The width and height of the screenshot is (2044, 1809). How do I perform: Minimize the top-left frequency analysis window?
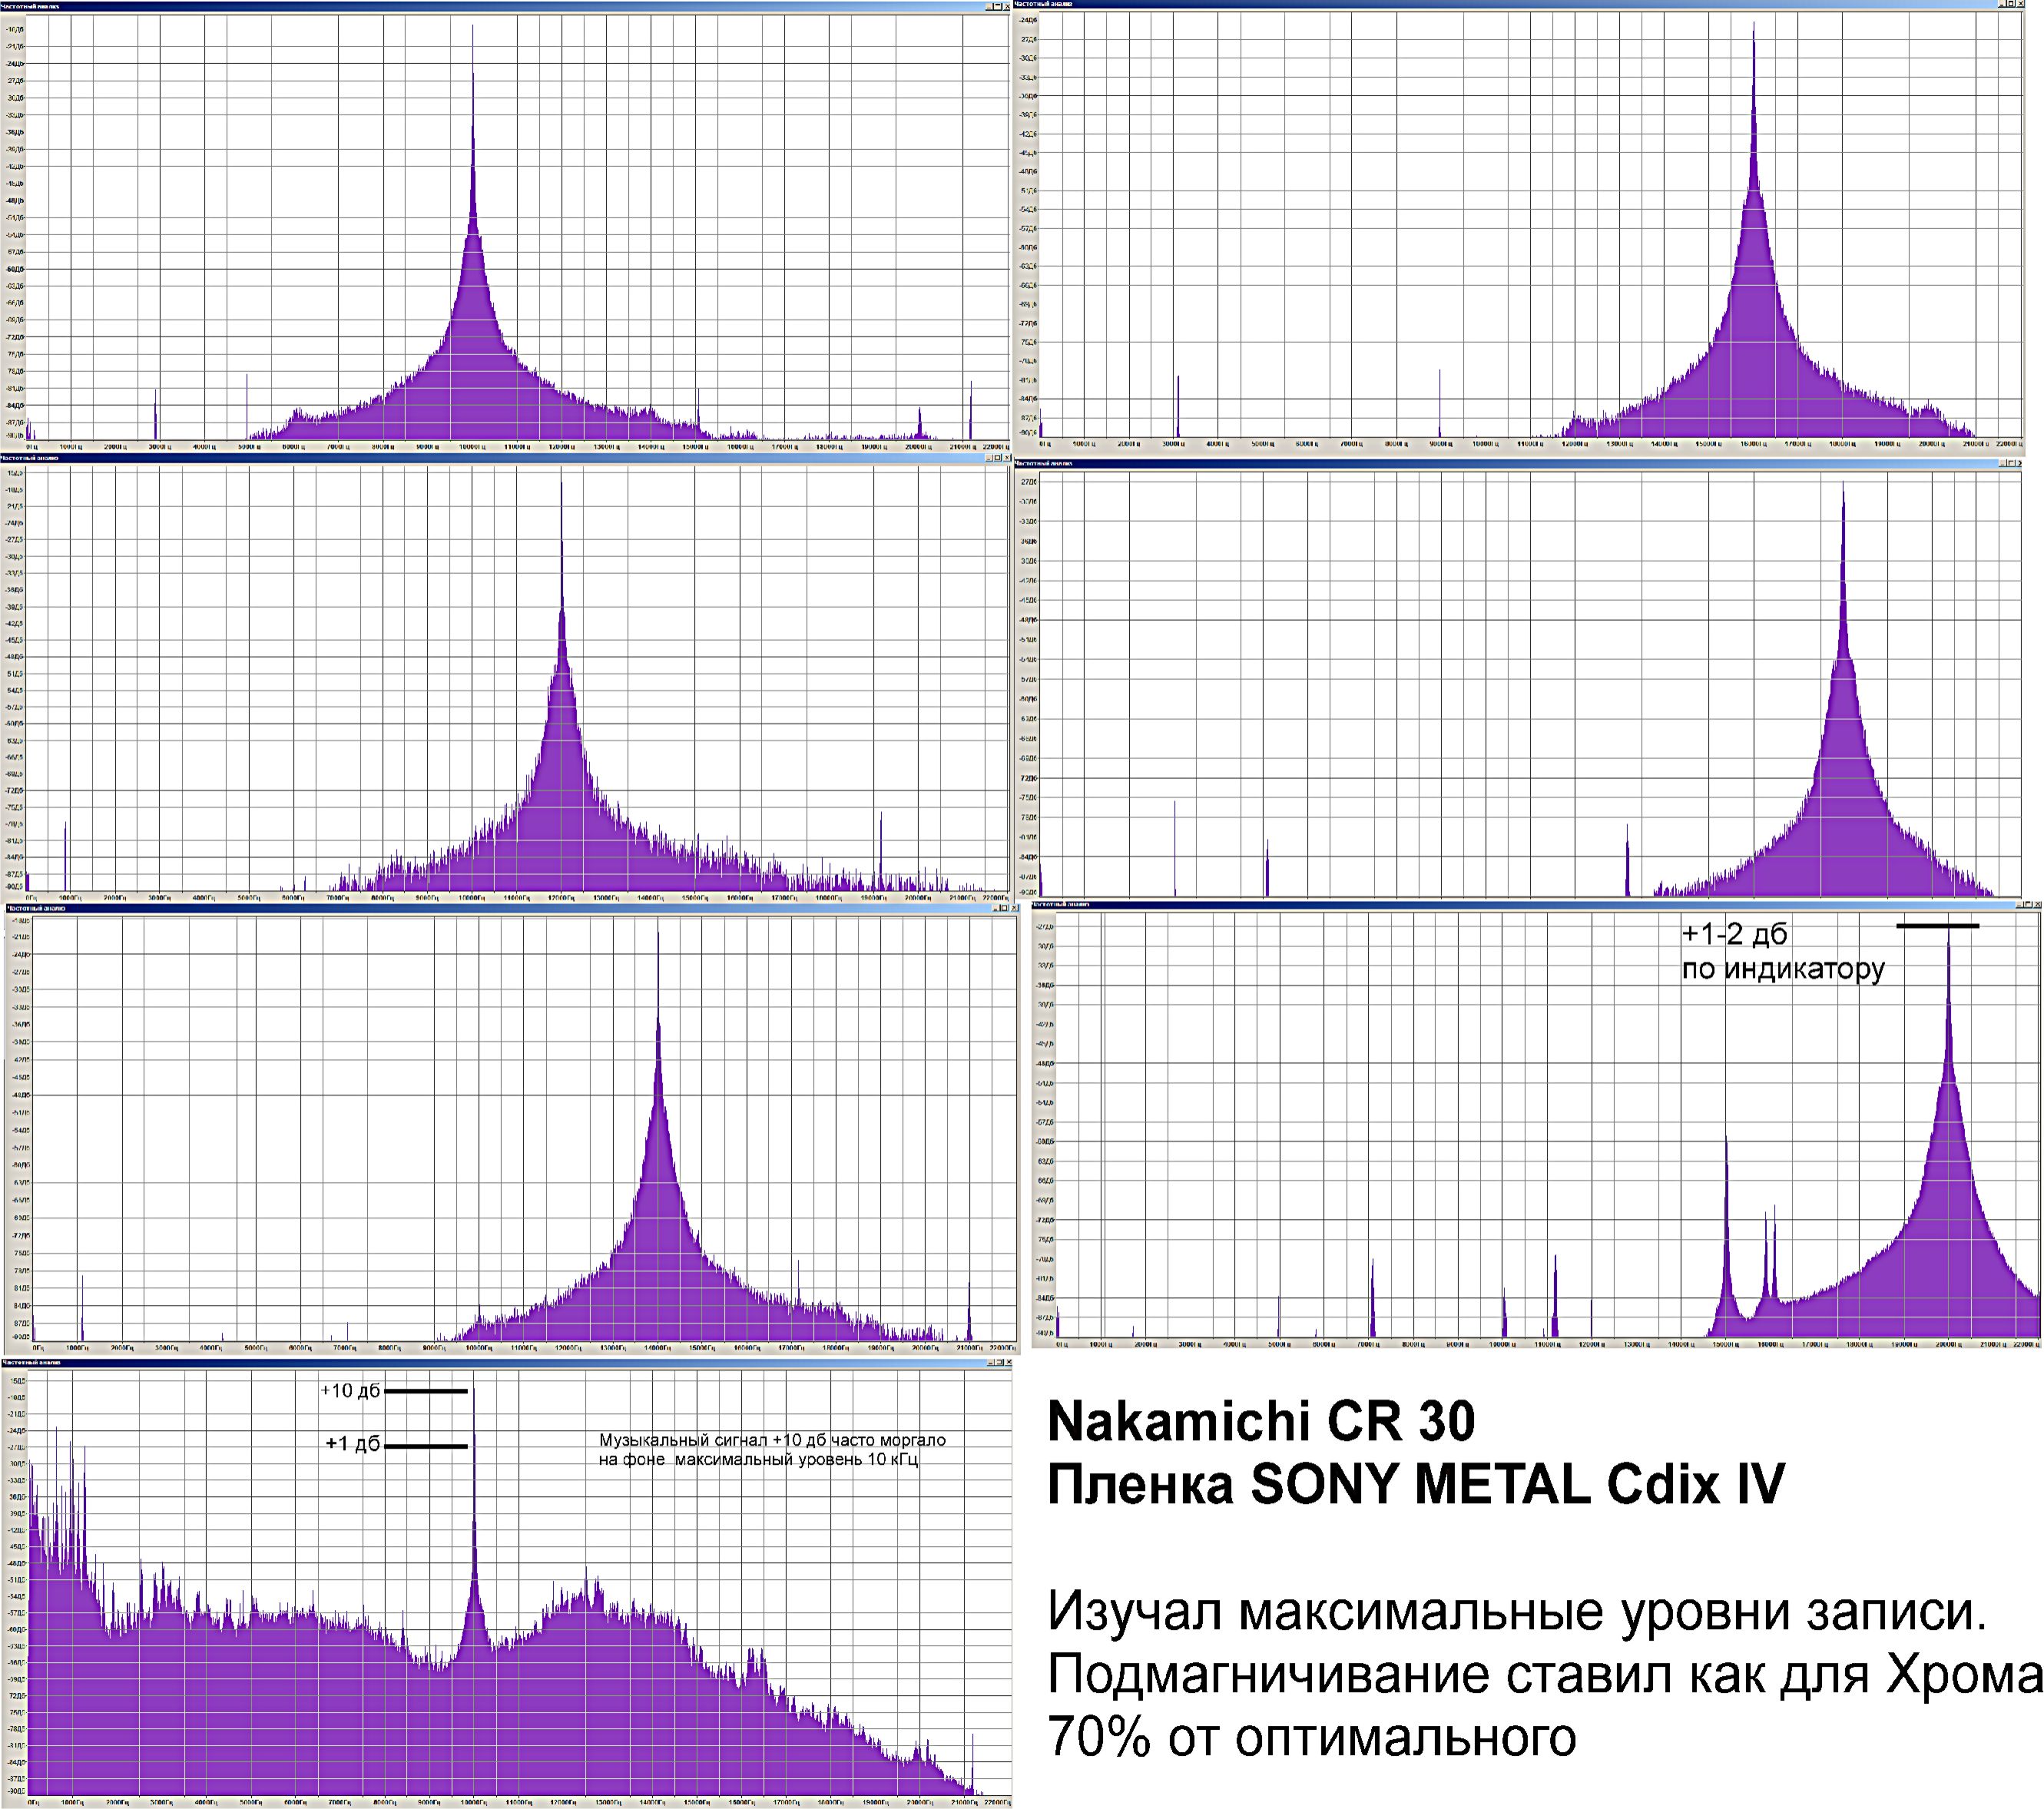pyautogui.click(x=989, y=7)
